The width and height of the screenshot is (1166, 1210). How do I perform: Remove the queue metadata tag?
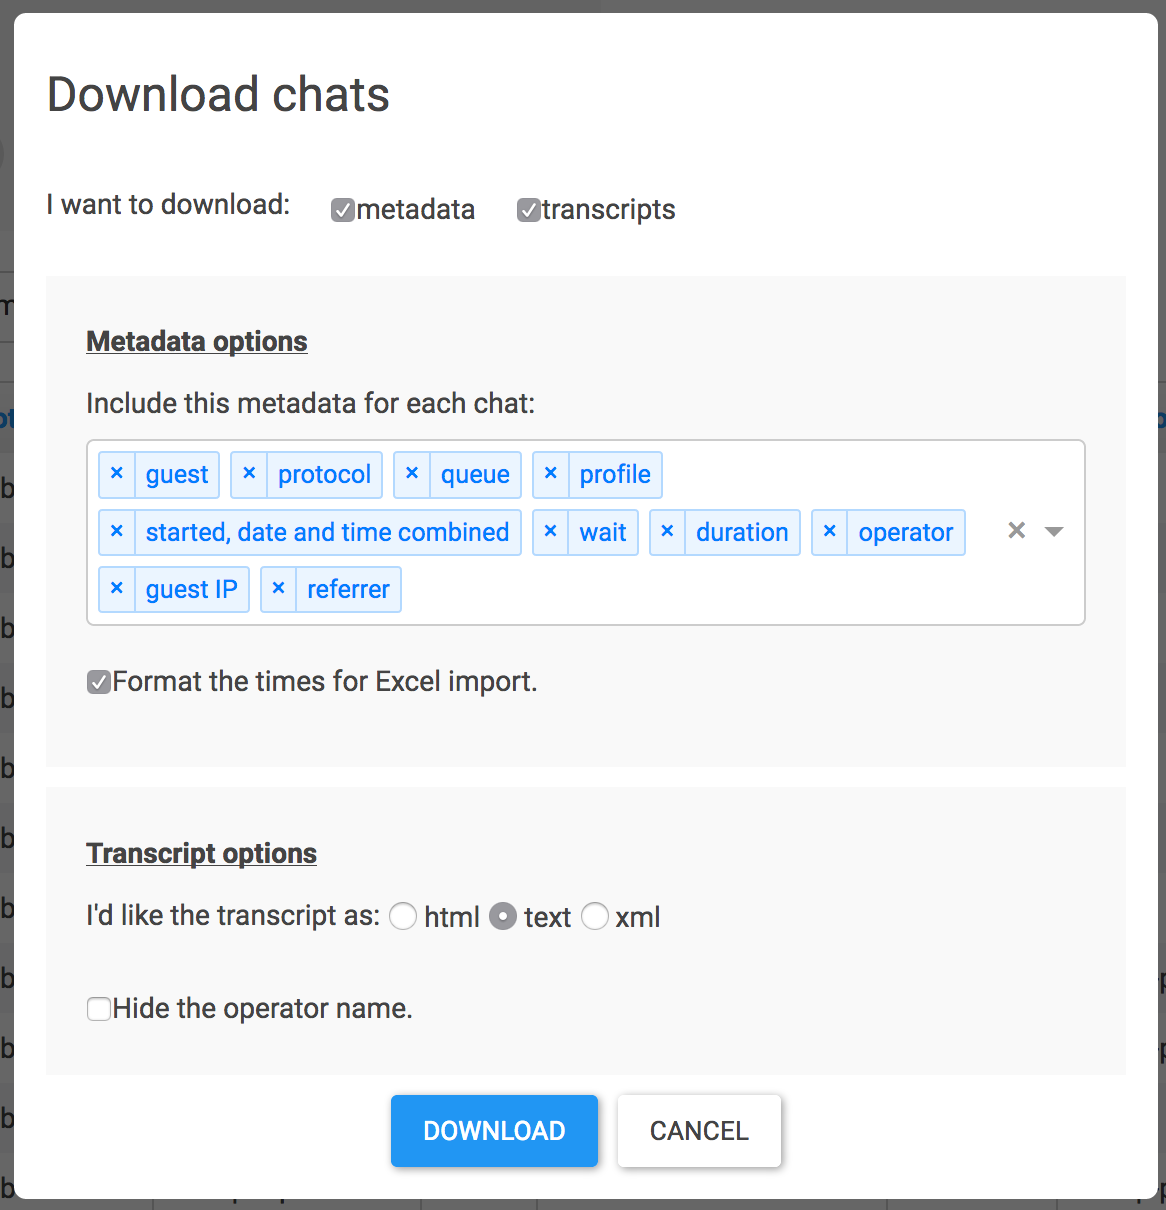click(412, 474)
